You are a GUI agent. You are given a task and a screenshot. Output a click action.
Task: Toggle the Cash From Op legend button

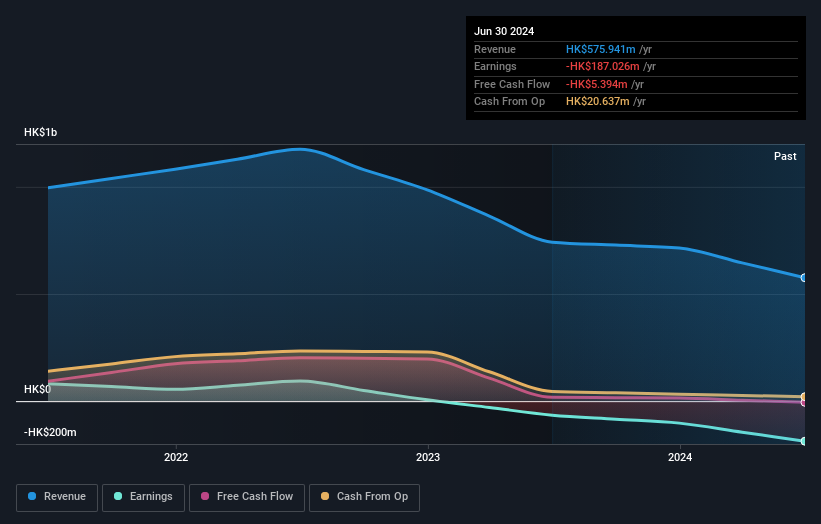(x=364, y=497)
